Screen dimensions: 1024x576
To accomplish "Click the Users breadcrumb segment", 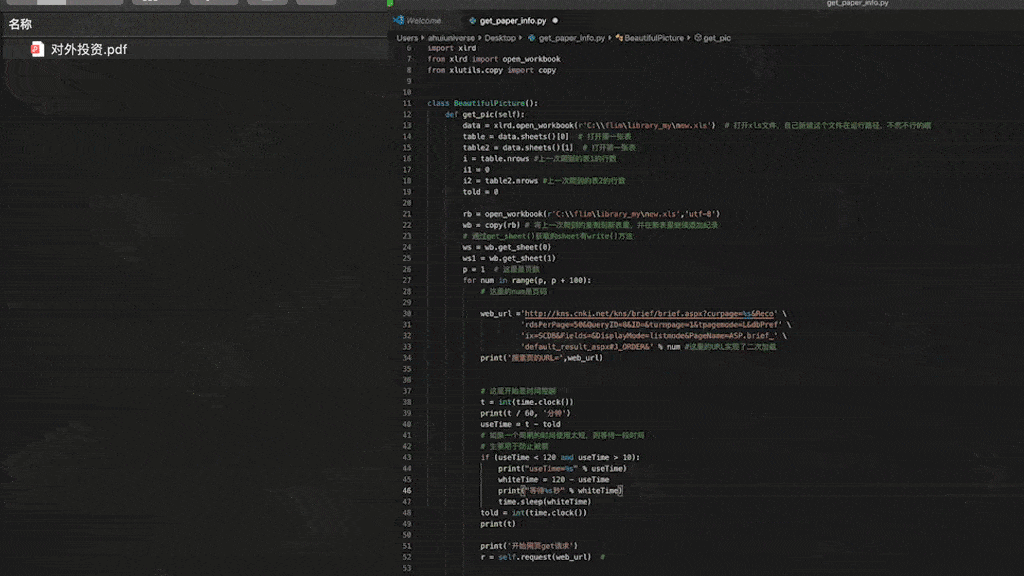I will pos(407,38).
